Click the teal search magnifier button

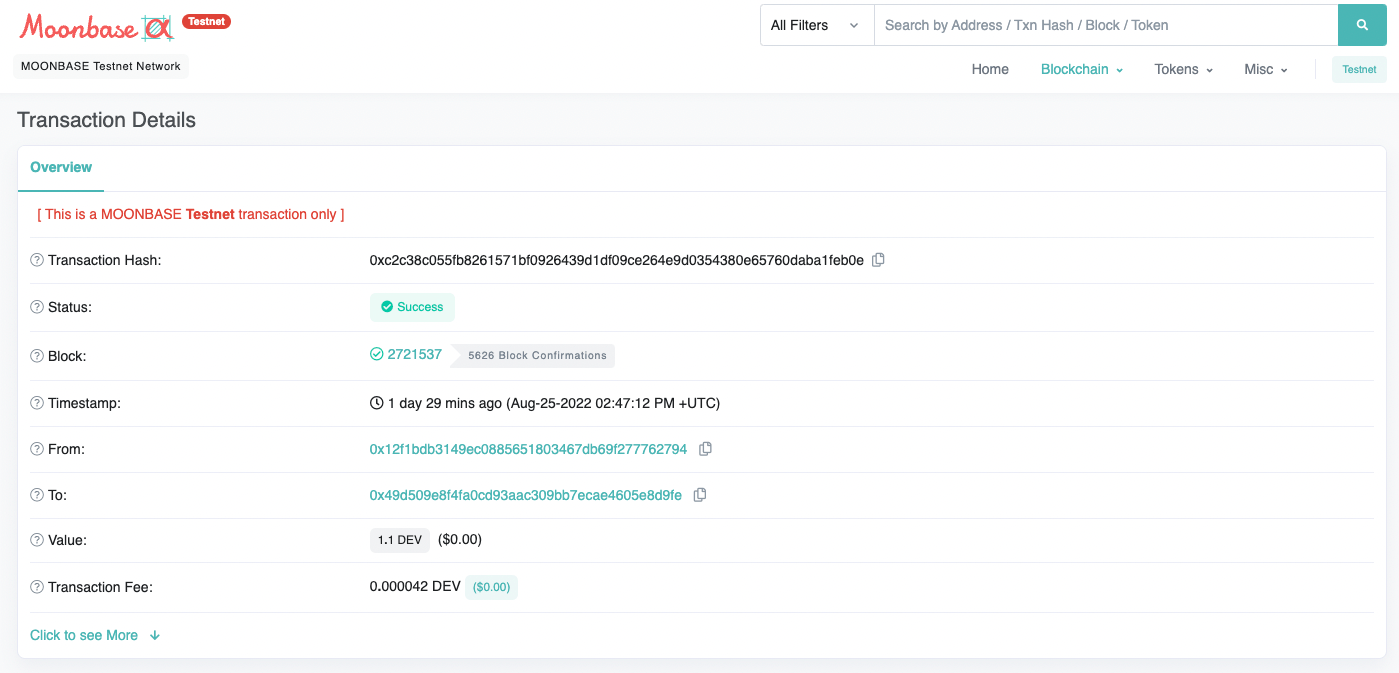[1362, 24]
